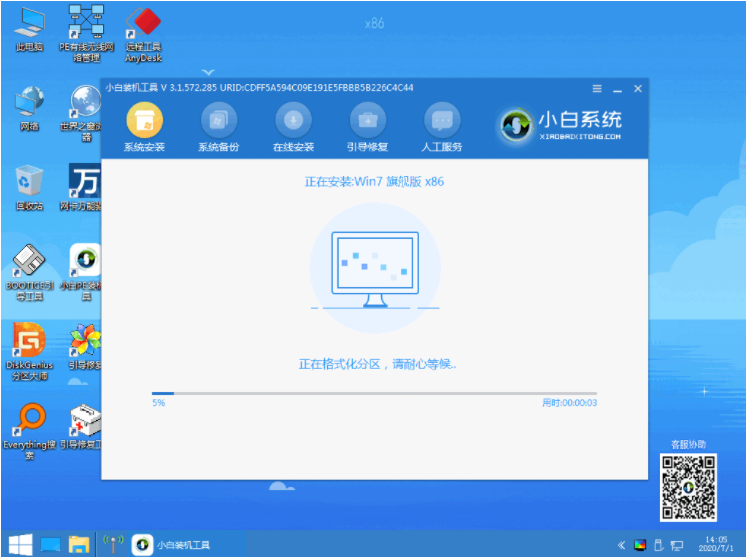The image size is (750, 557).
Task: Open the hamburger menu in title bar
Action: point(597,88)
